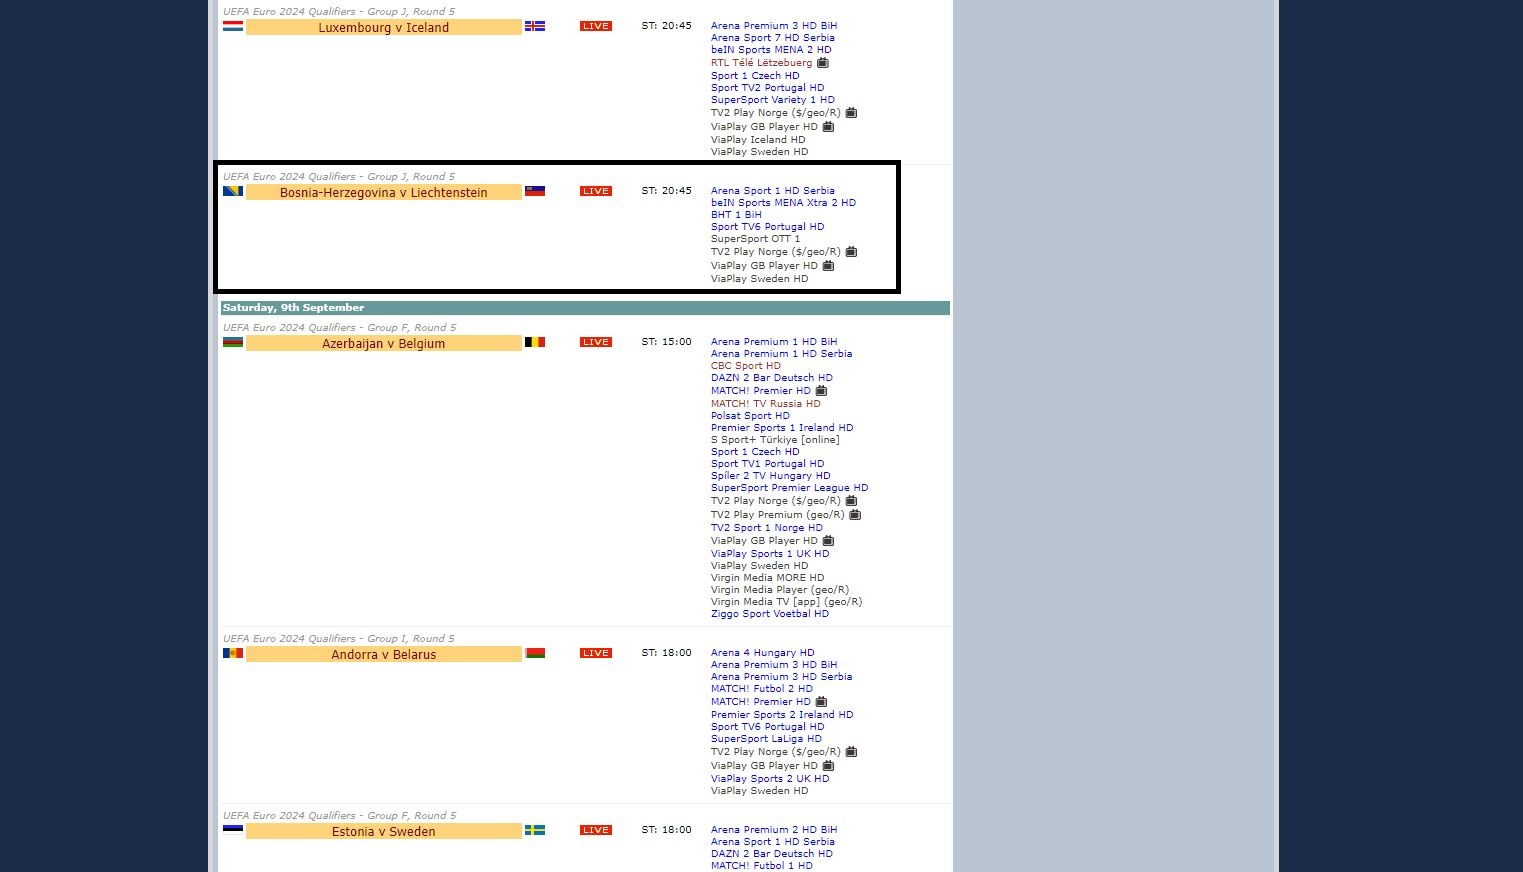This screenshot has width=1523, height=872.
Task: Click the Luxembourg flag icon
Action: [x=233, y=26]
